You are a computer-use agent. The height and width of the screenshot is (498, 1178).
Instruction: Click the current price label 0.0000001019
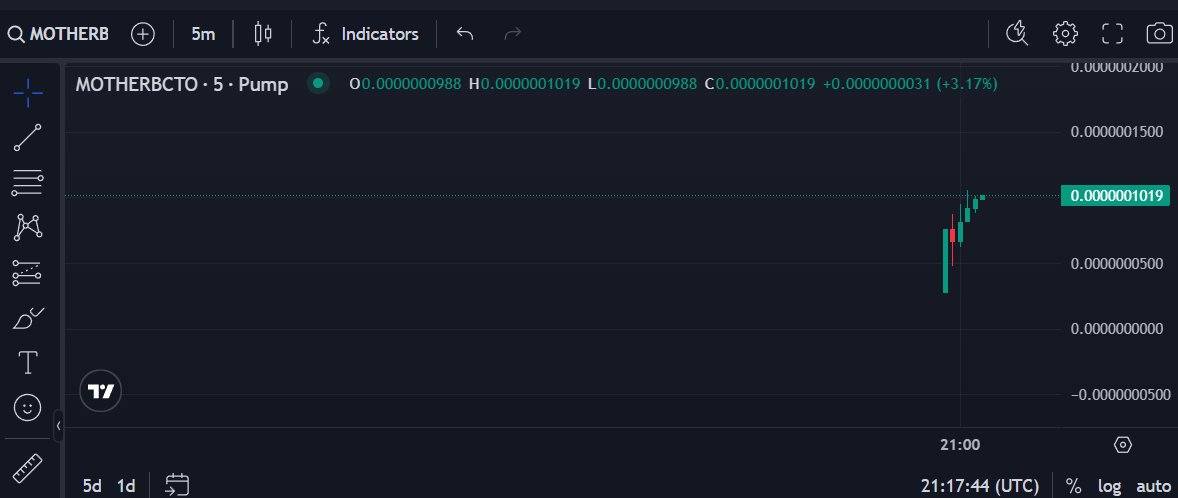[1116, 196]
